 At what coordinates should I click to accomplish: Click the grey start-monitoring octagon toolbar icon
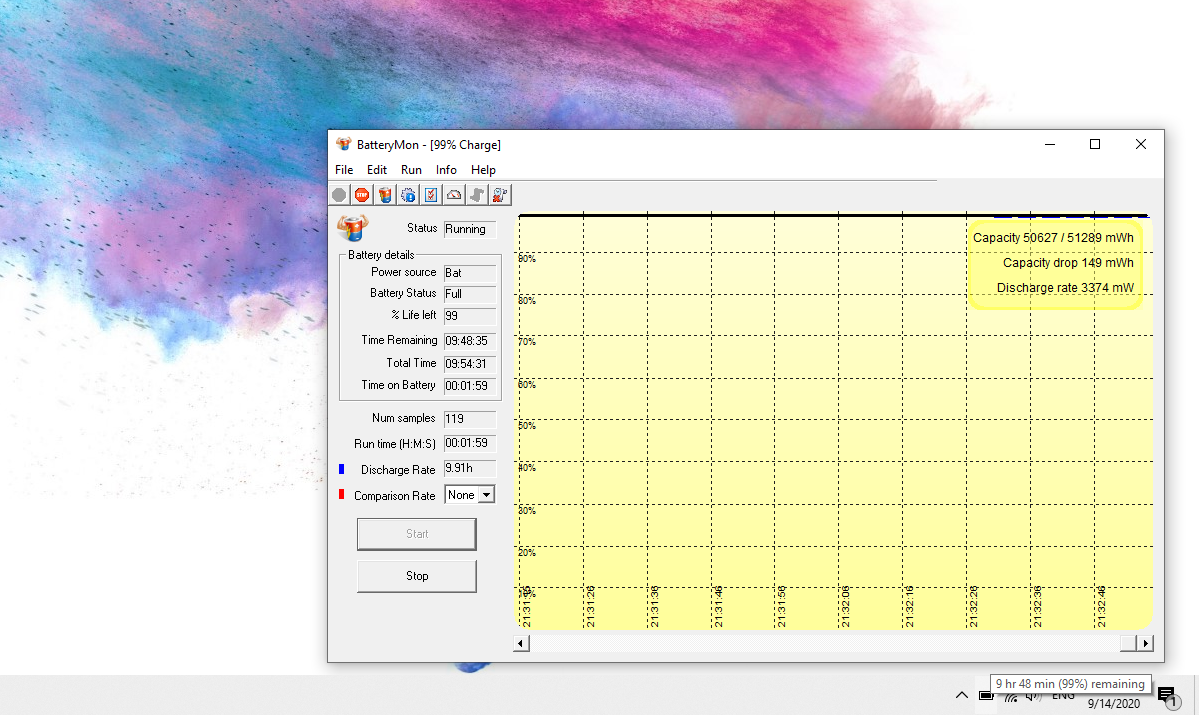(339, 195)
